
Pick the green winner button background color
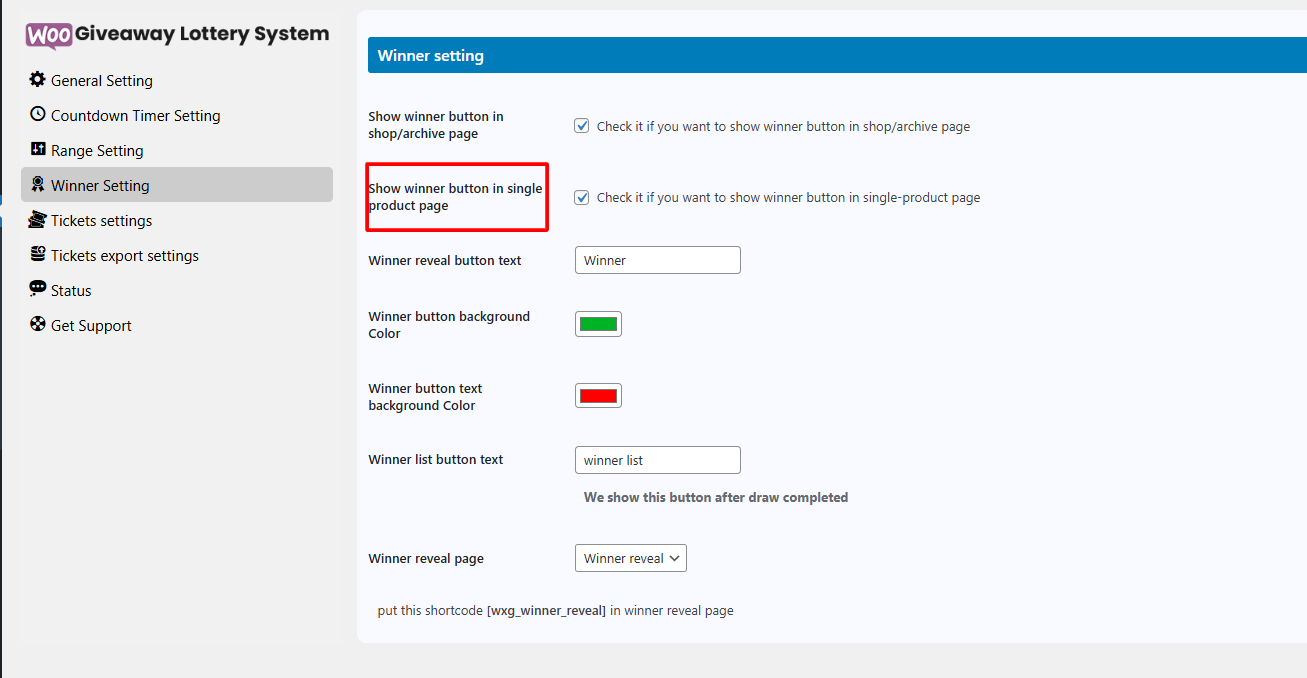click(x=598, y=324)
